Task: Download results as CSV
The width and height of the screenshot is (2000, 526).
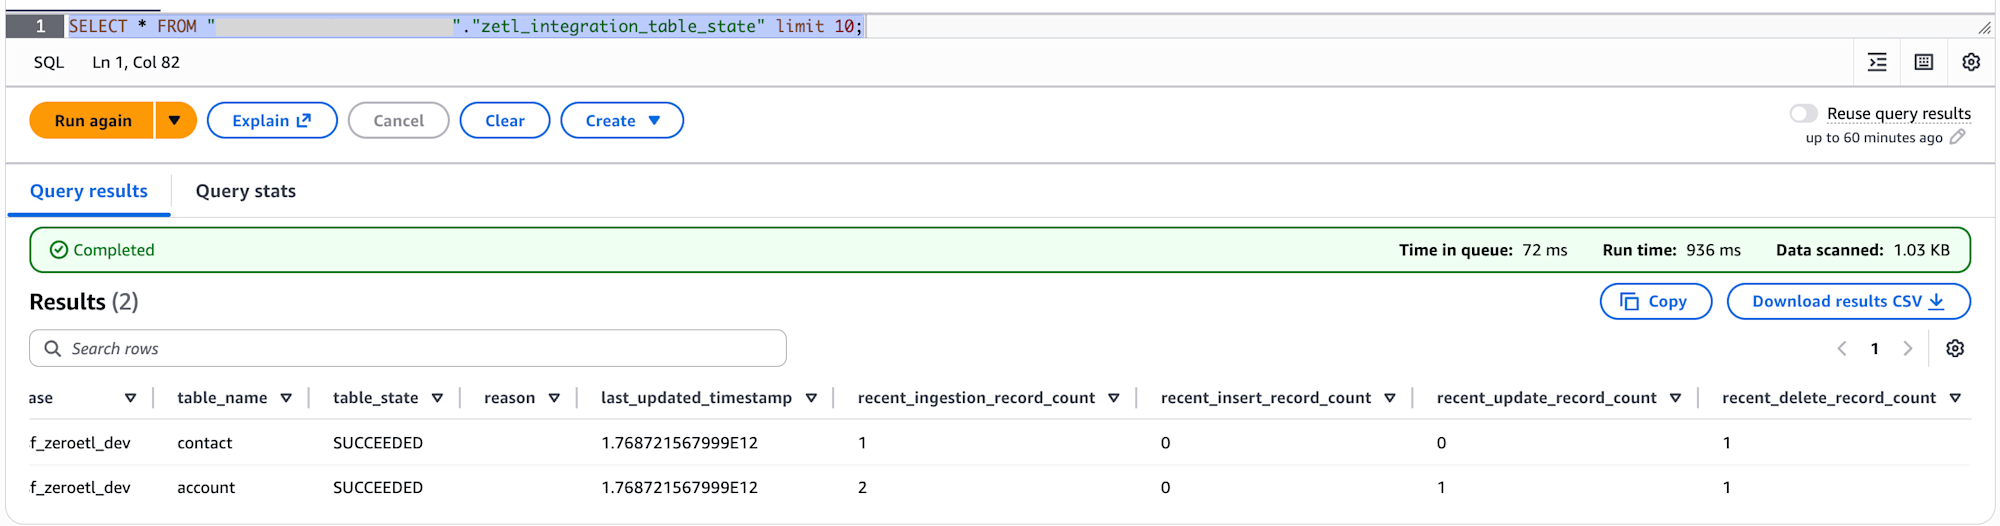Action: click(1848, 301)
